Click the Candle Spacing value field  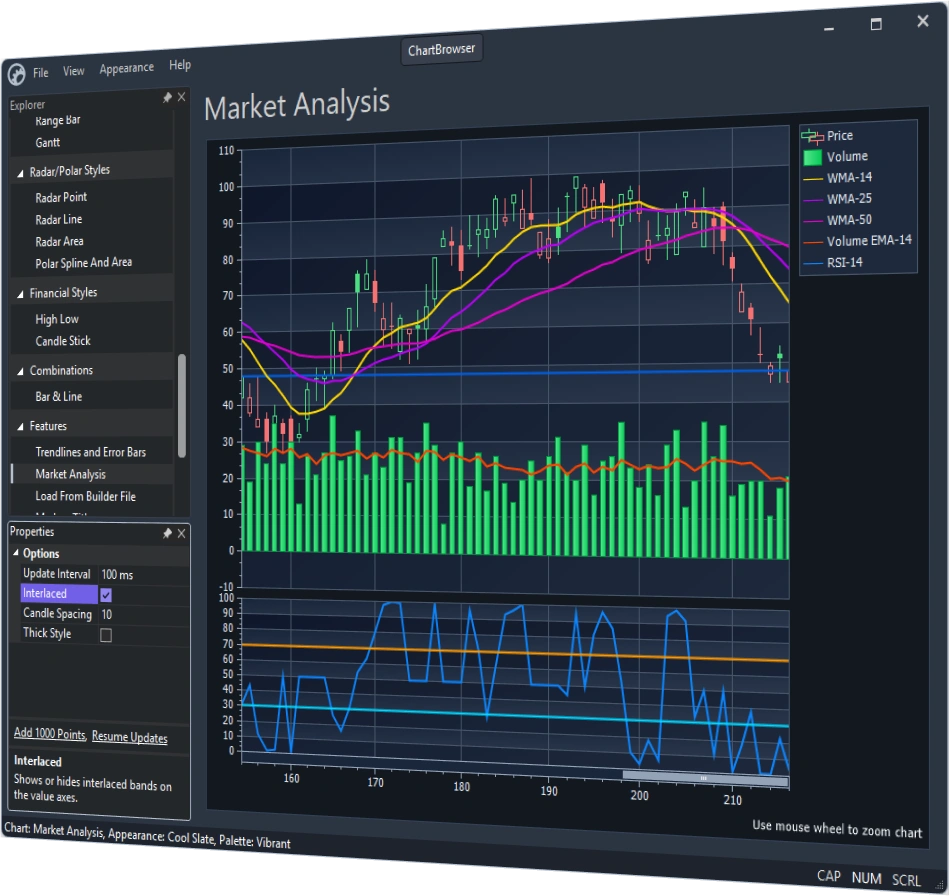coord(144,614)
